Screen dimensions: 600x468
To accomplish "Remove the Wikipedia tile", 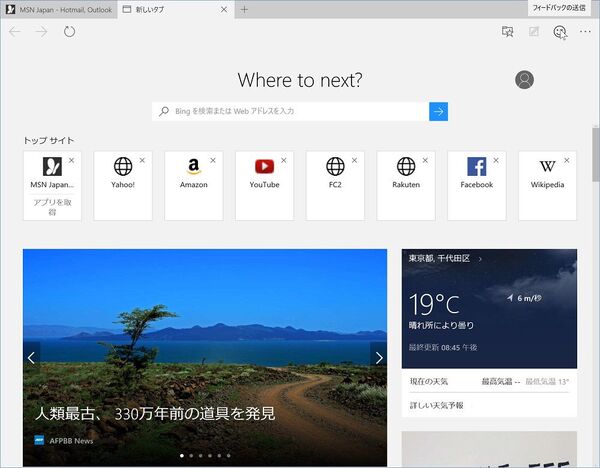I will click(567, 160).
